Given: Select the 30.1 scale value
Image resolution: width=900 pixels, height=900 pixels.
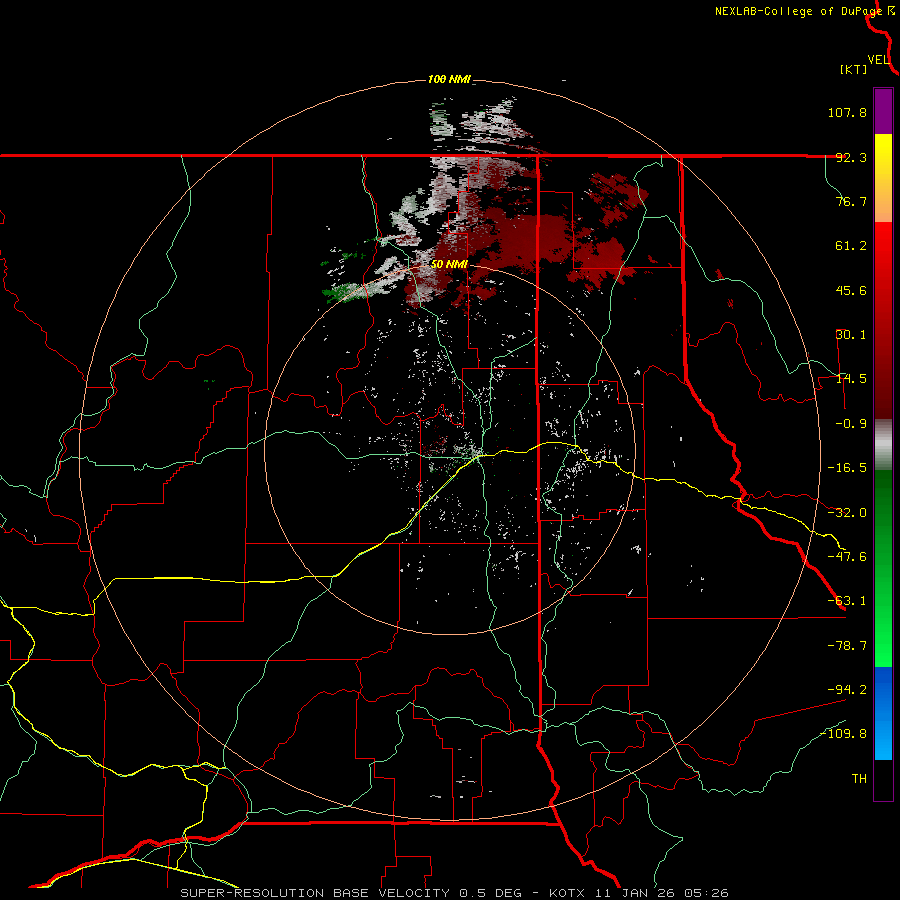Looking at the screenshot, I should (x=851, y=335).
